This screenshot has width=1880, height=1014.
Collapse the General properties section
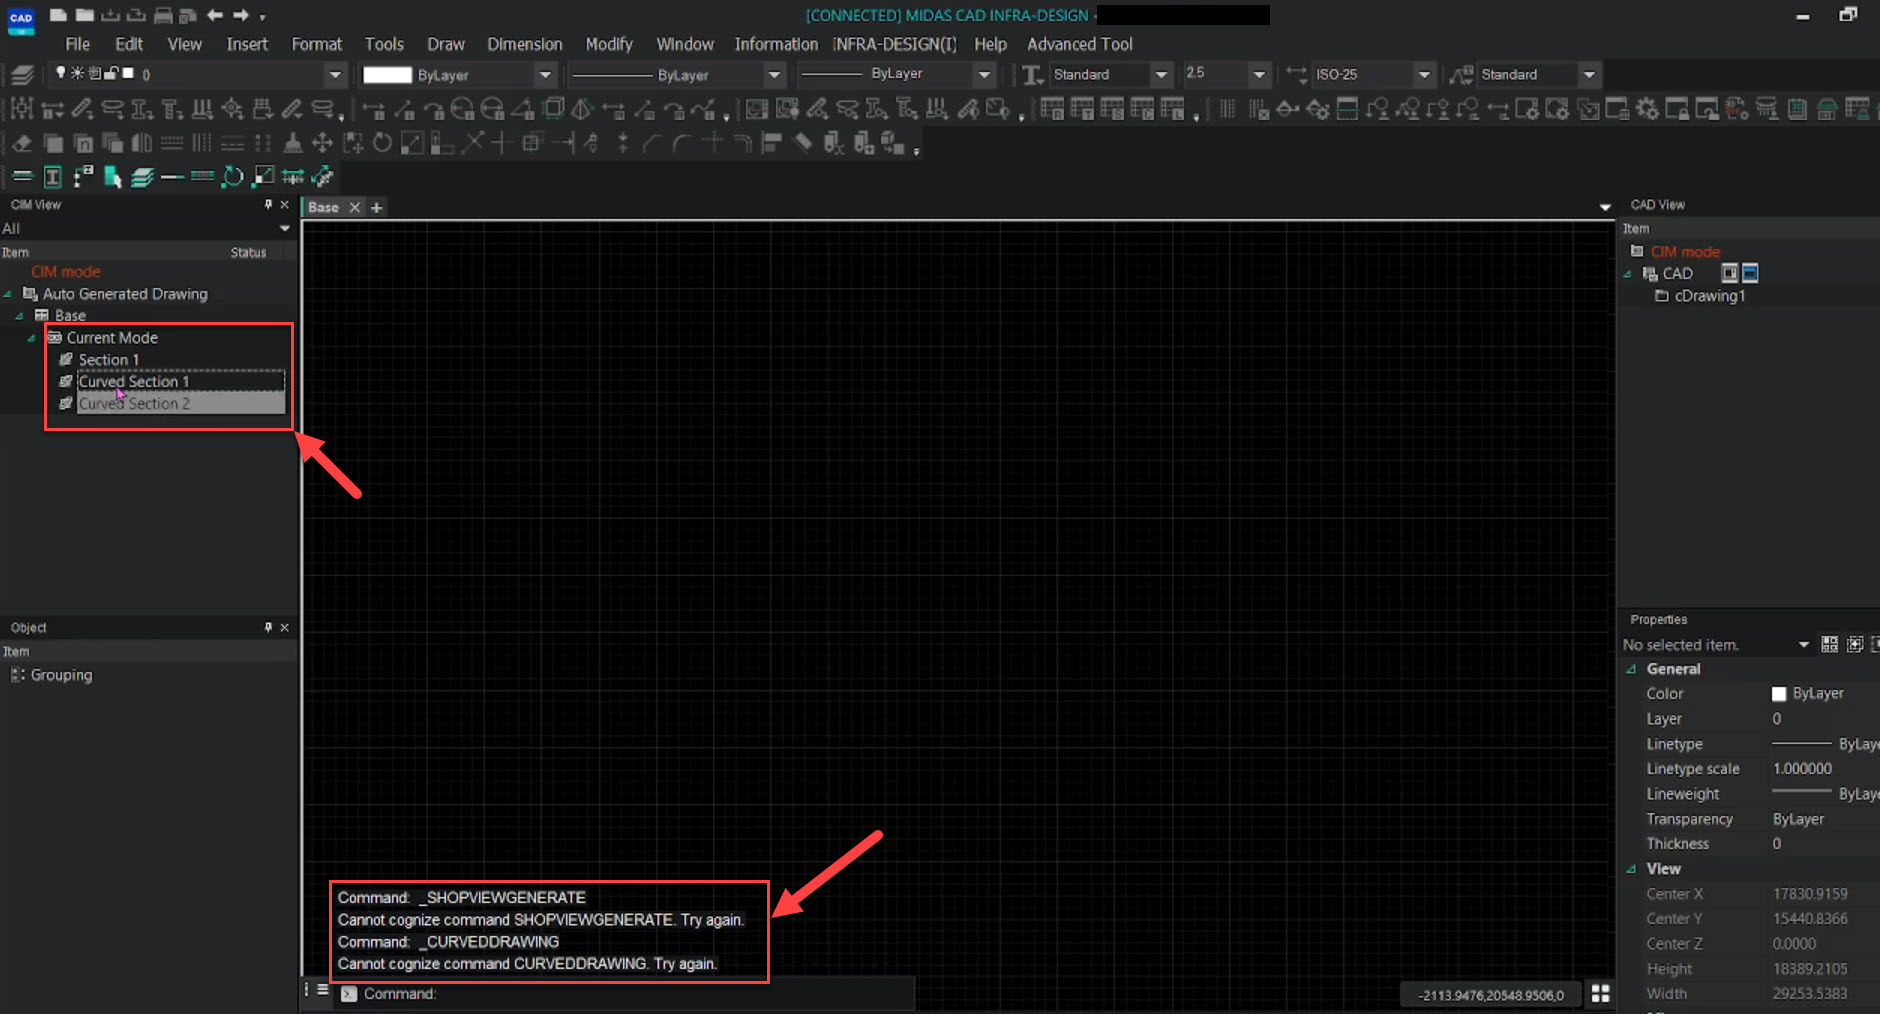point(1631,669)
